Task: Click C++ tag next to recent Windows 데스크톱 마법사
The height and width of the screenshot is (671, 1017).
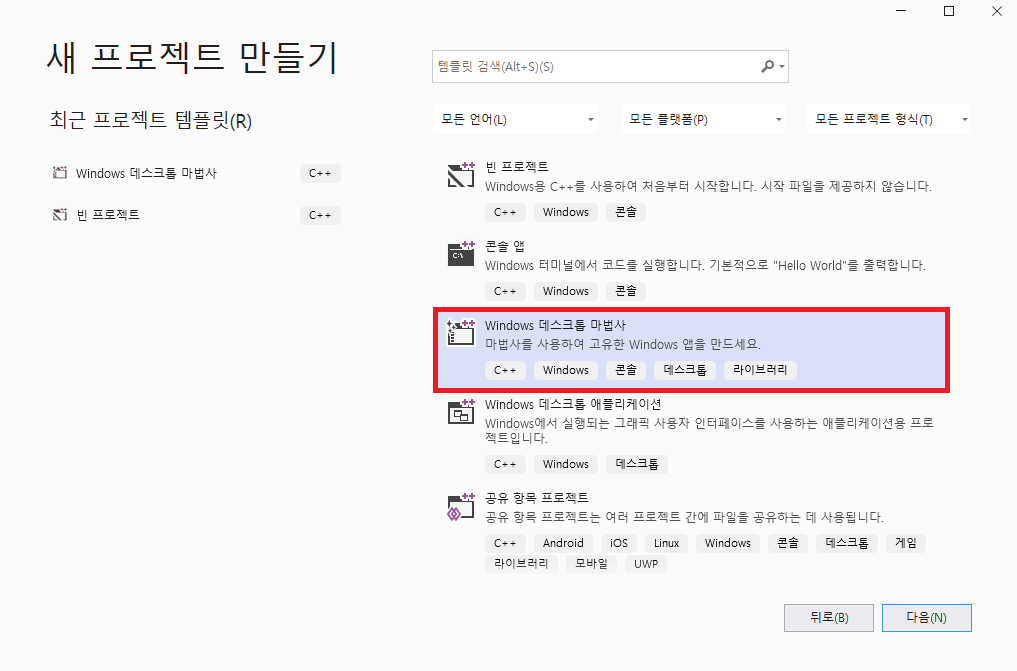Action: point(320,173)
